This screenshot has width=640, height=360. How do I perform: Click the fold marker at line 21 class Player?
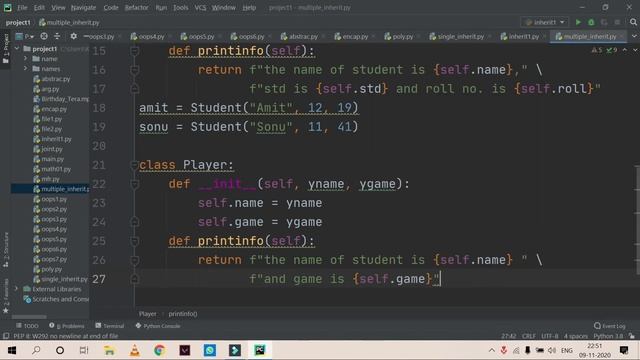tap(134, 165)
